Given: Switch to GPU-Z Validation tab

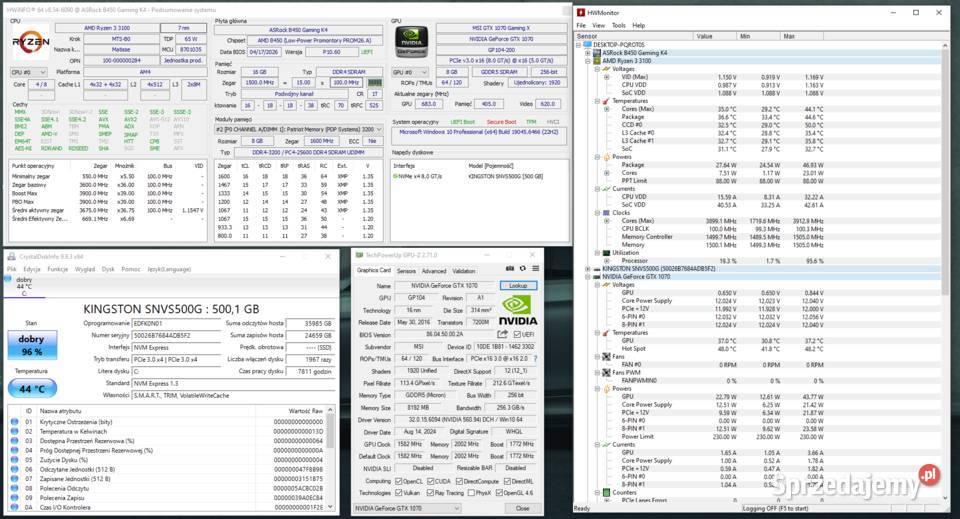Looking at the screenshot, I should tap(463, 271).
